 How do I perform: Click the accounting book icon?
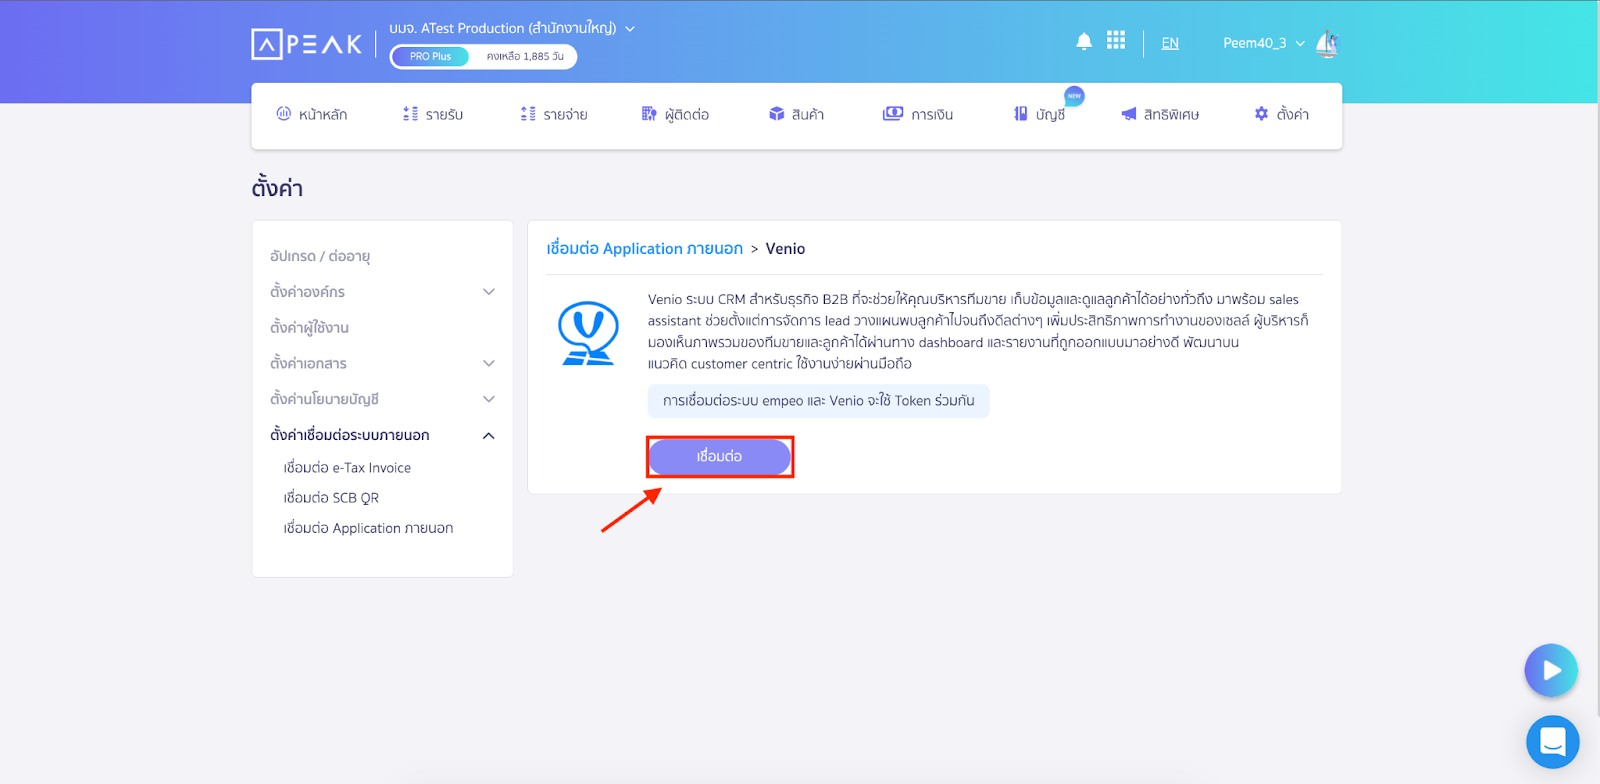point(1021,114)
